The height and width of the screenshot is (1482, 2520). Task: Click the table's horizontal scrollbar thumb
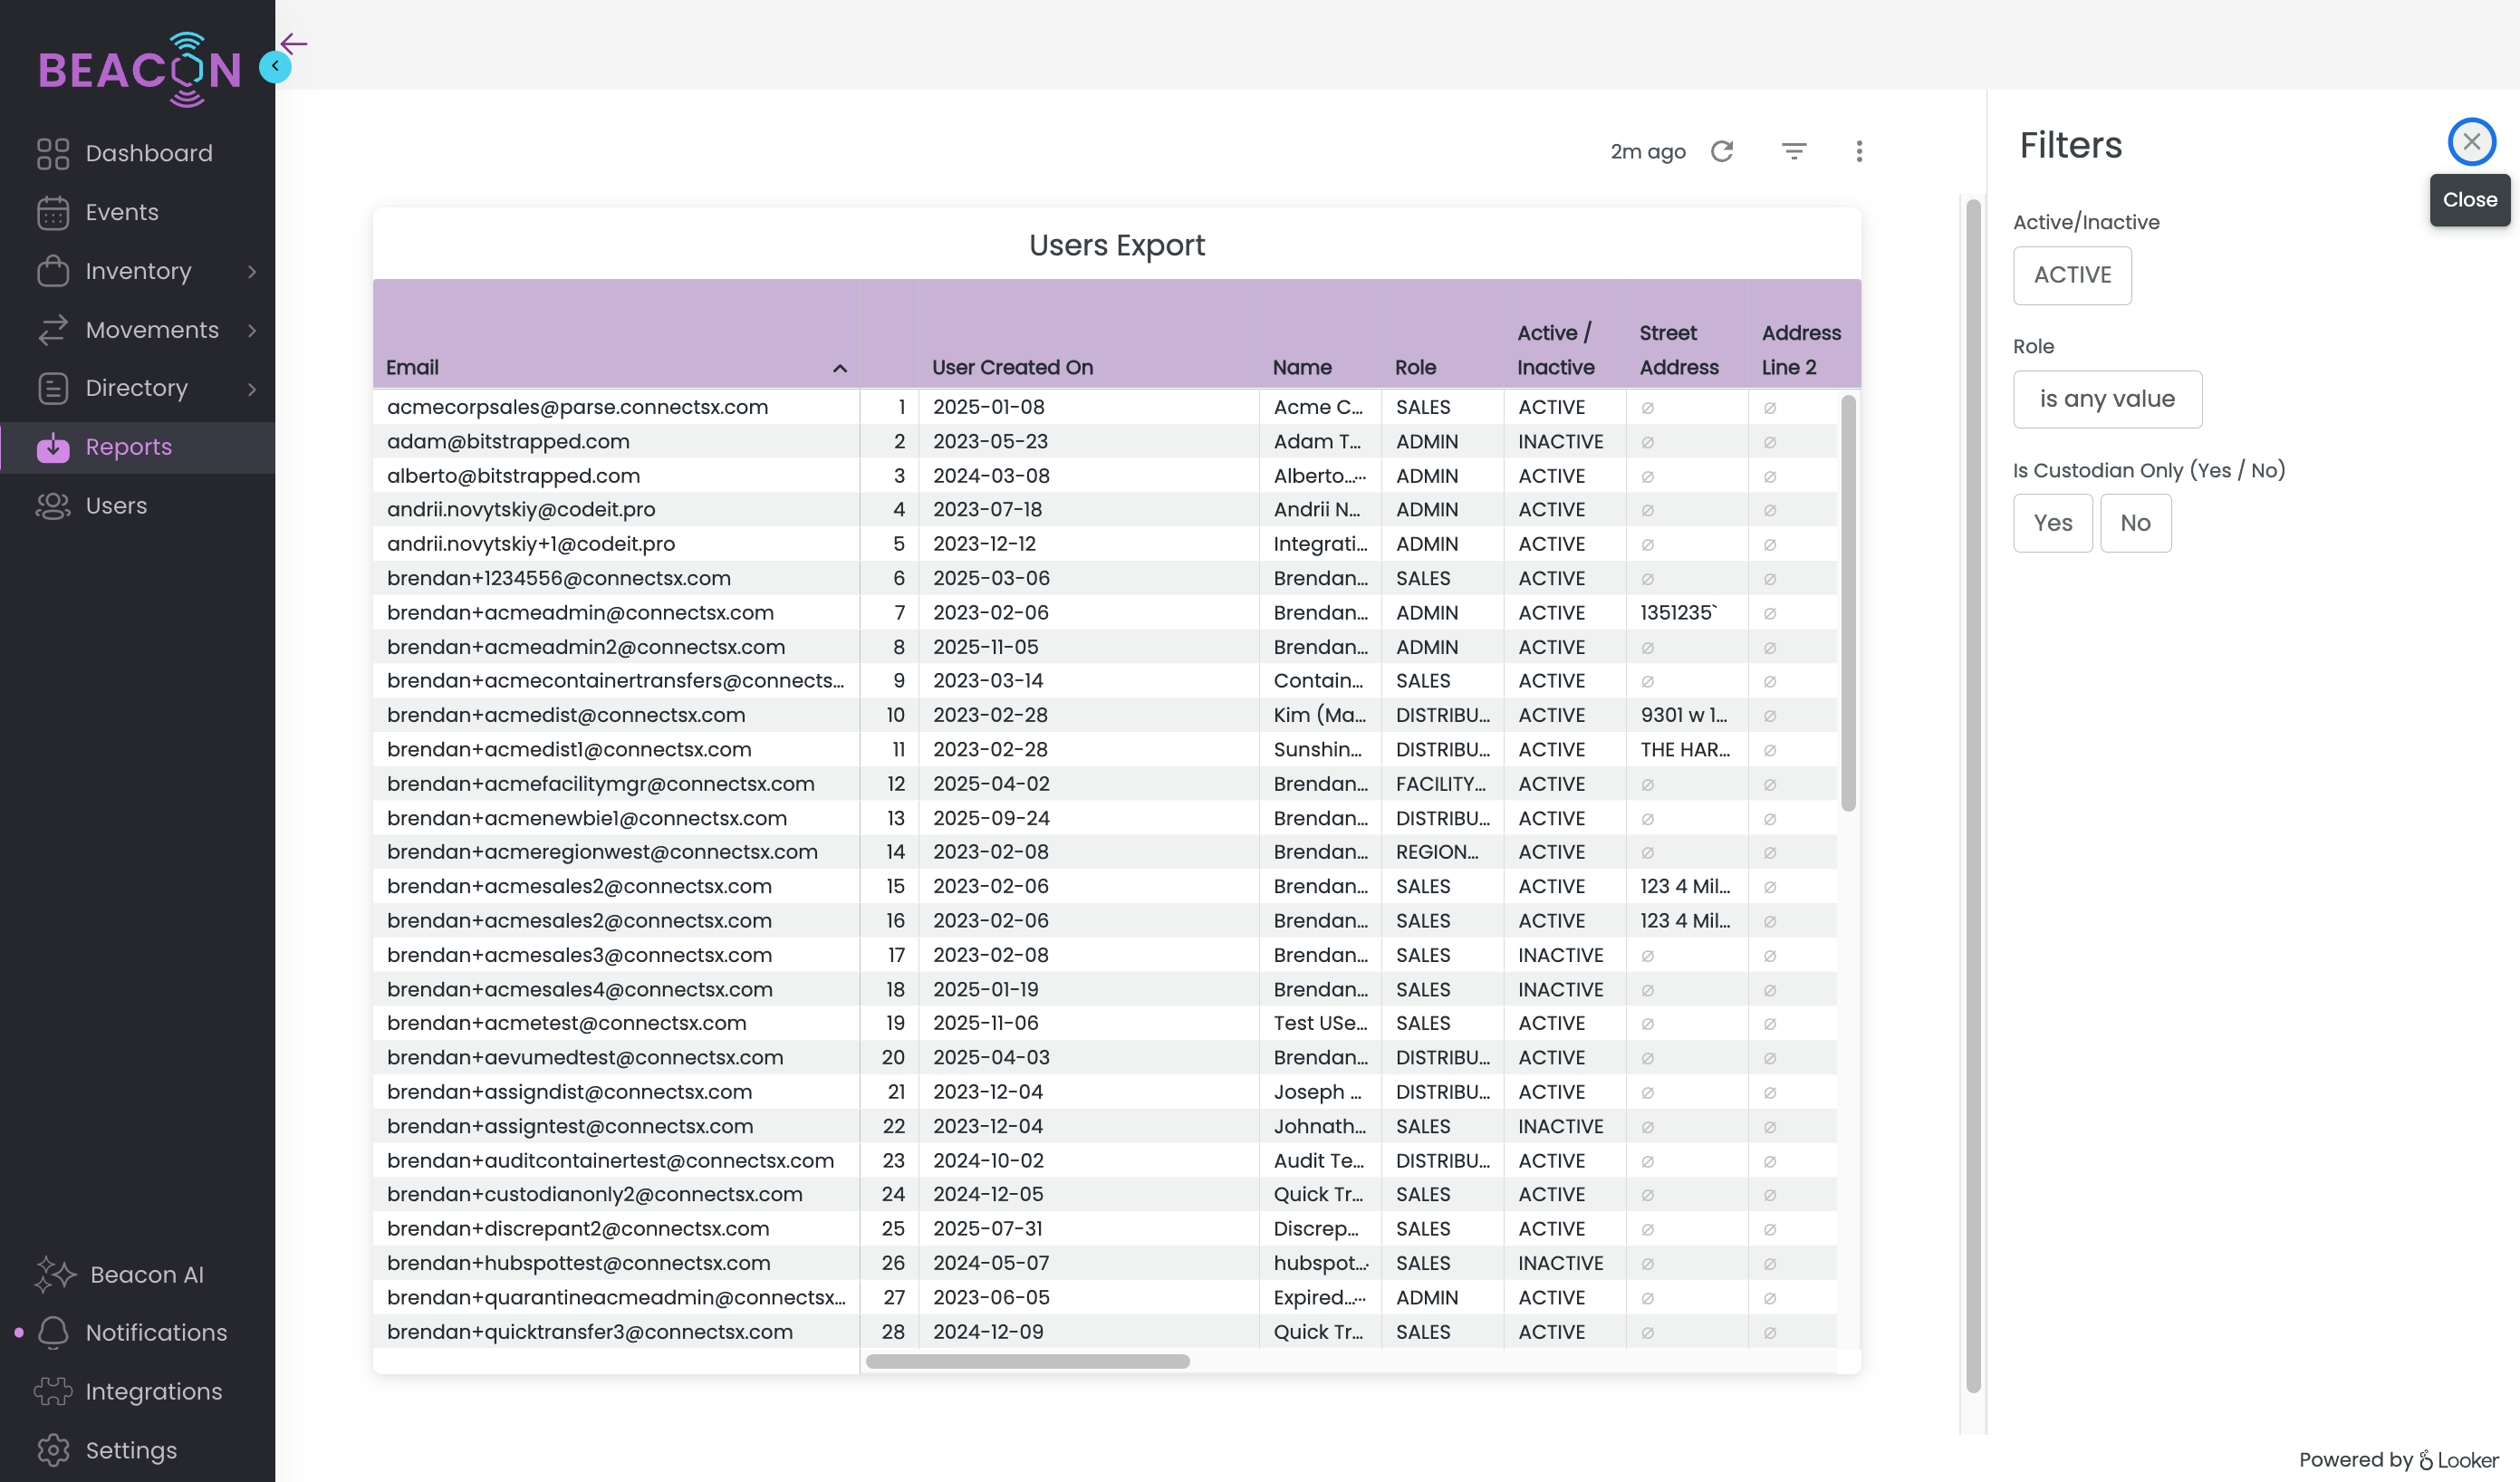(x=1027, y=1361)
